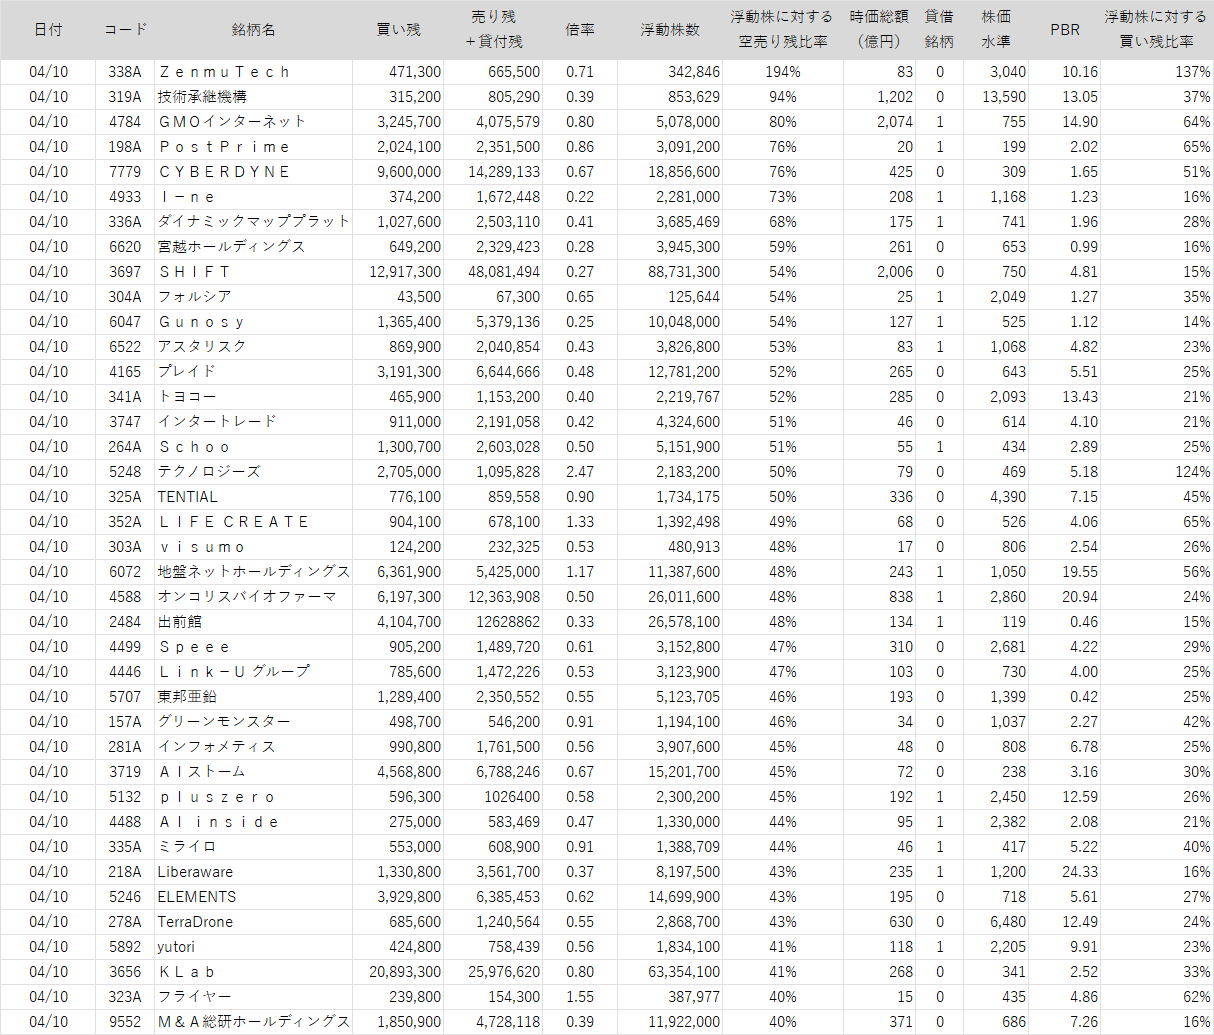The width and height of the screenshot is (1214, 1035).
Task: Select the GMOインターネット name cell
Action: 232,122
